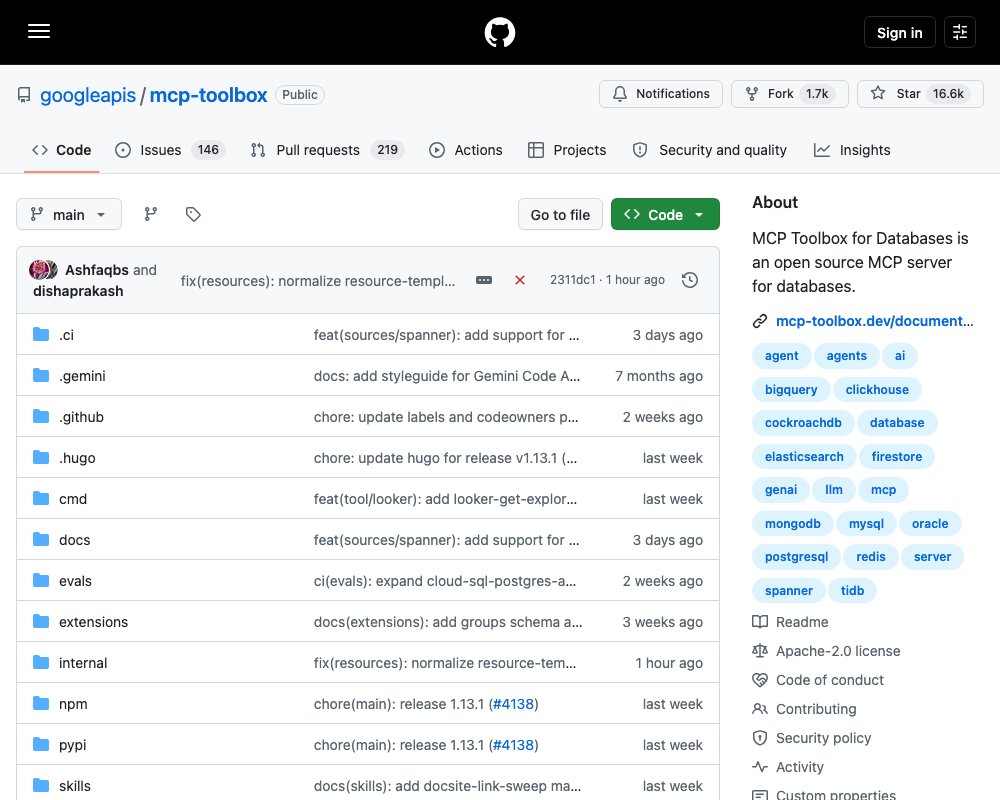1000x800 pixels.
Task: View failed checks red X icon
Action: pyautogui.click(x=520, y=280)
